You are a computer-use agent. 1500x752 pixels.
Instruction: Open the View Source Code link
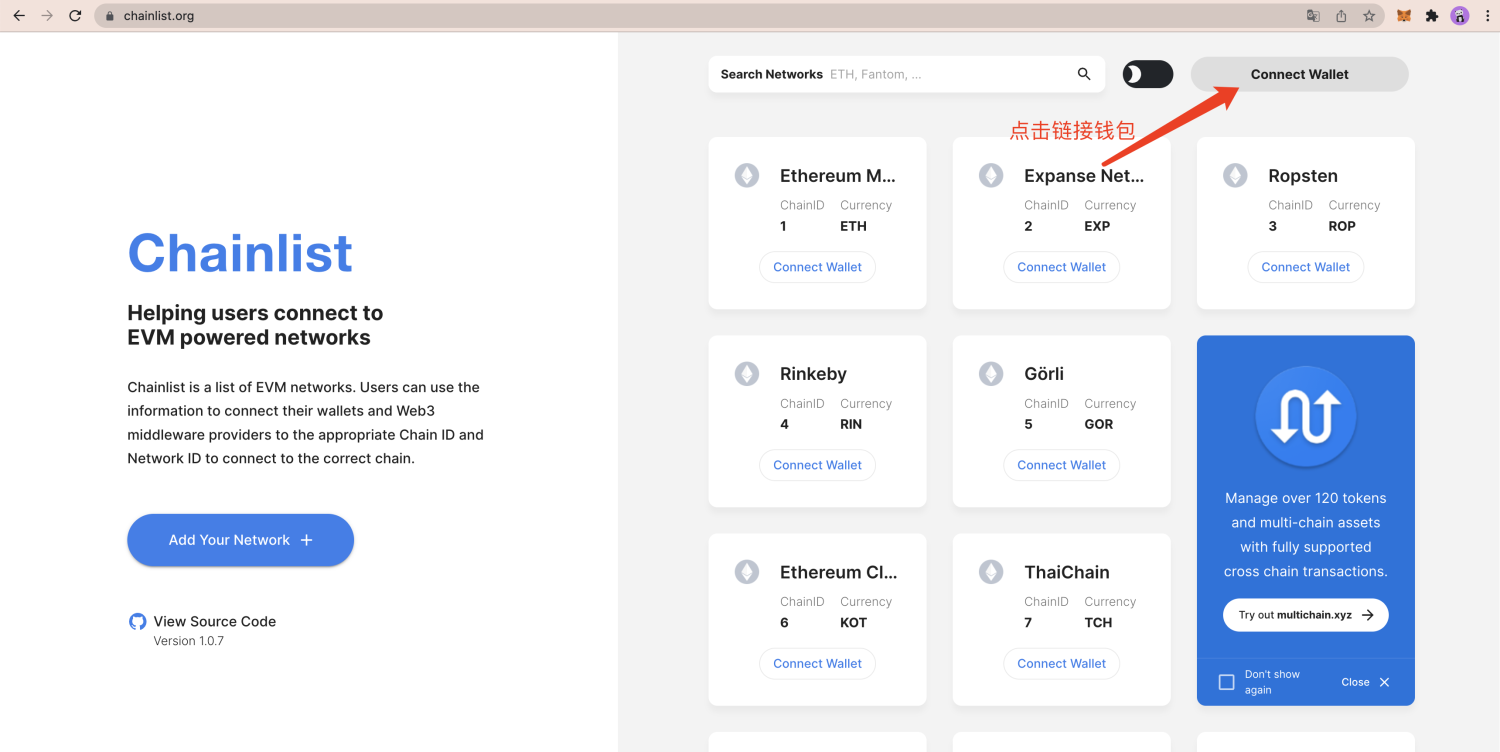(x=203, y=621)
